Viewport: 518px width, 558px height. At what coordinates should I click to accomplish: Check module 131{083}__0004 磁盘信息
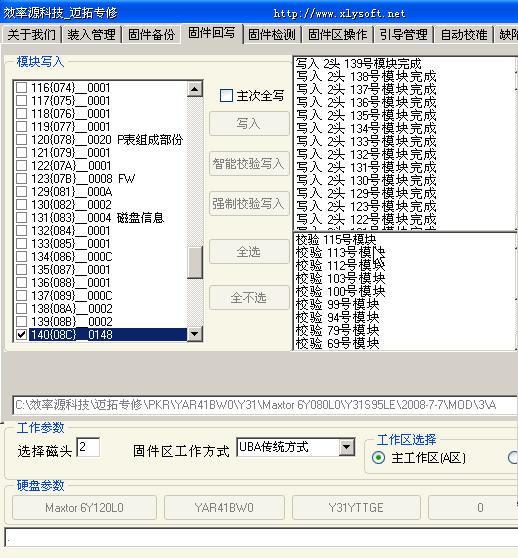pyautogui.click(x=22, y=217)
